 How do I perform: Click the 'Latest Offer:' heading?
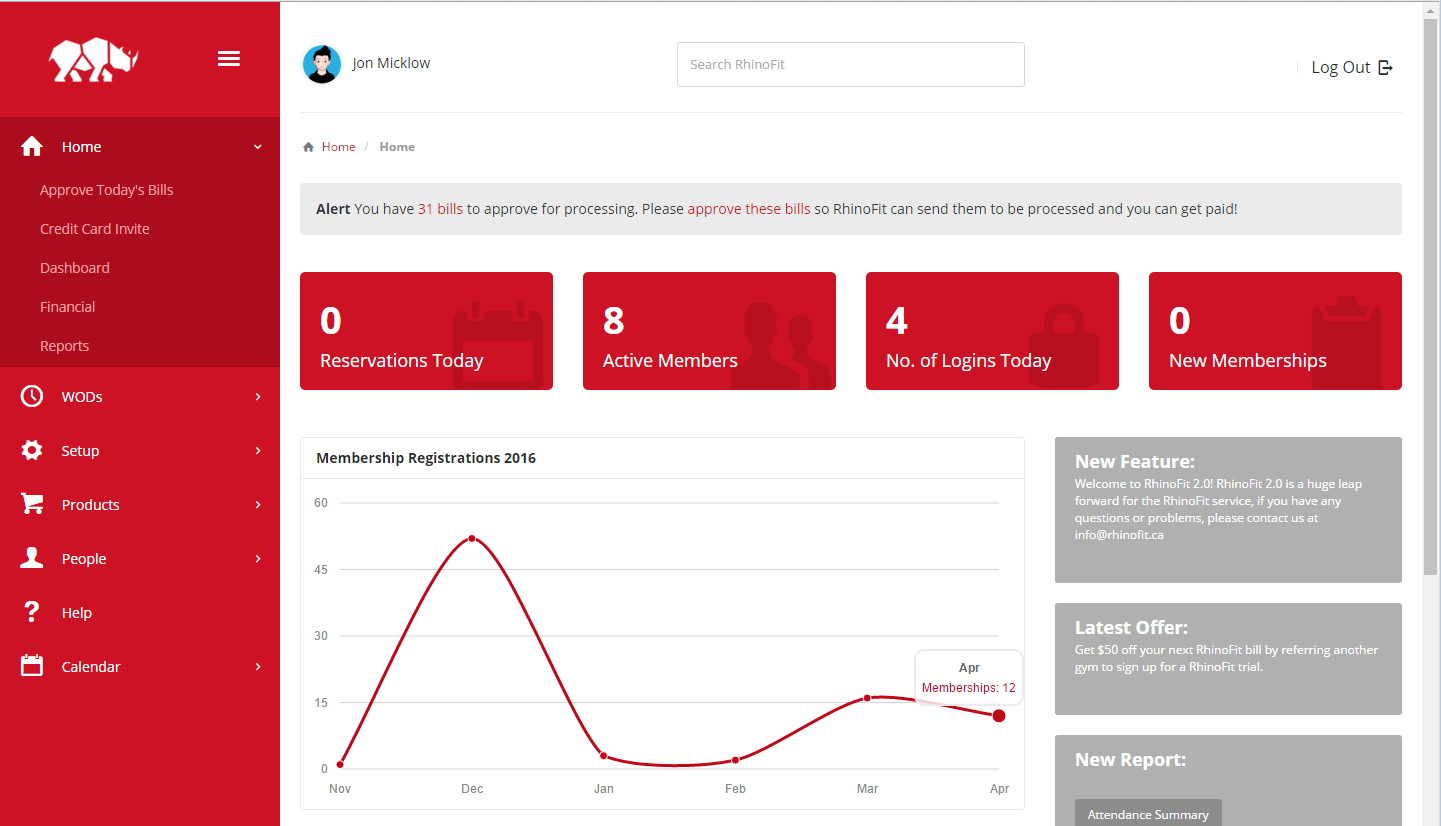[1131, 628]
